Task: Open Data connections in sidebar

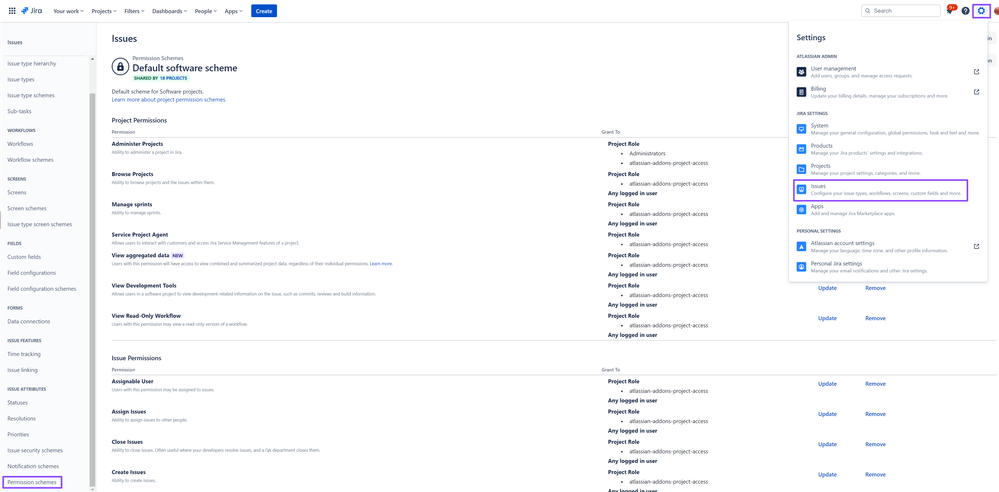Action: pos(28,321)
